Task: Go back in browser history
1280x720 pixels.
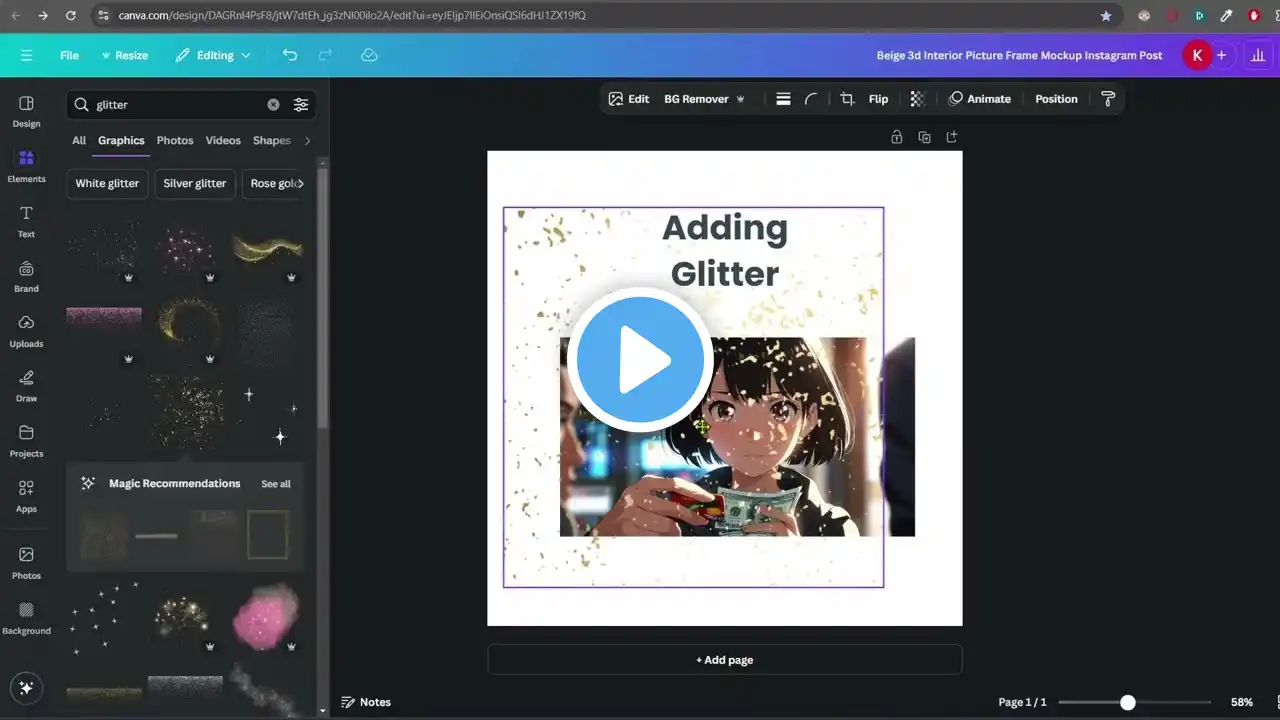Action: (17, 16)
